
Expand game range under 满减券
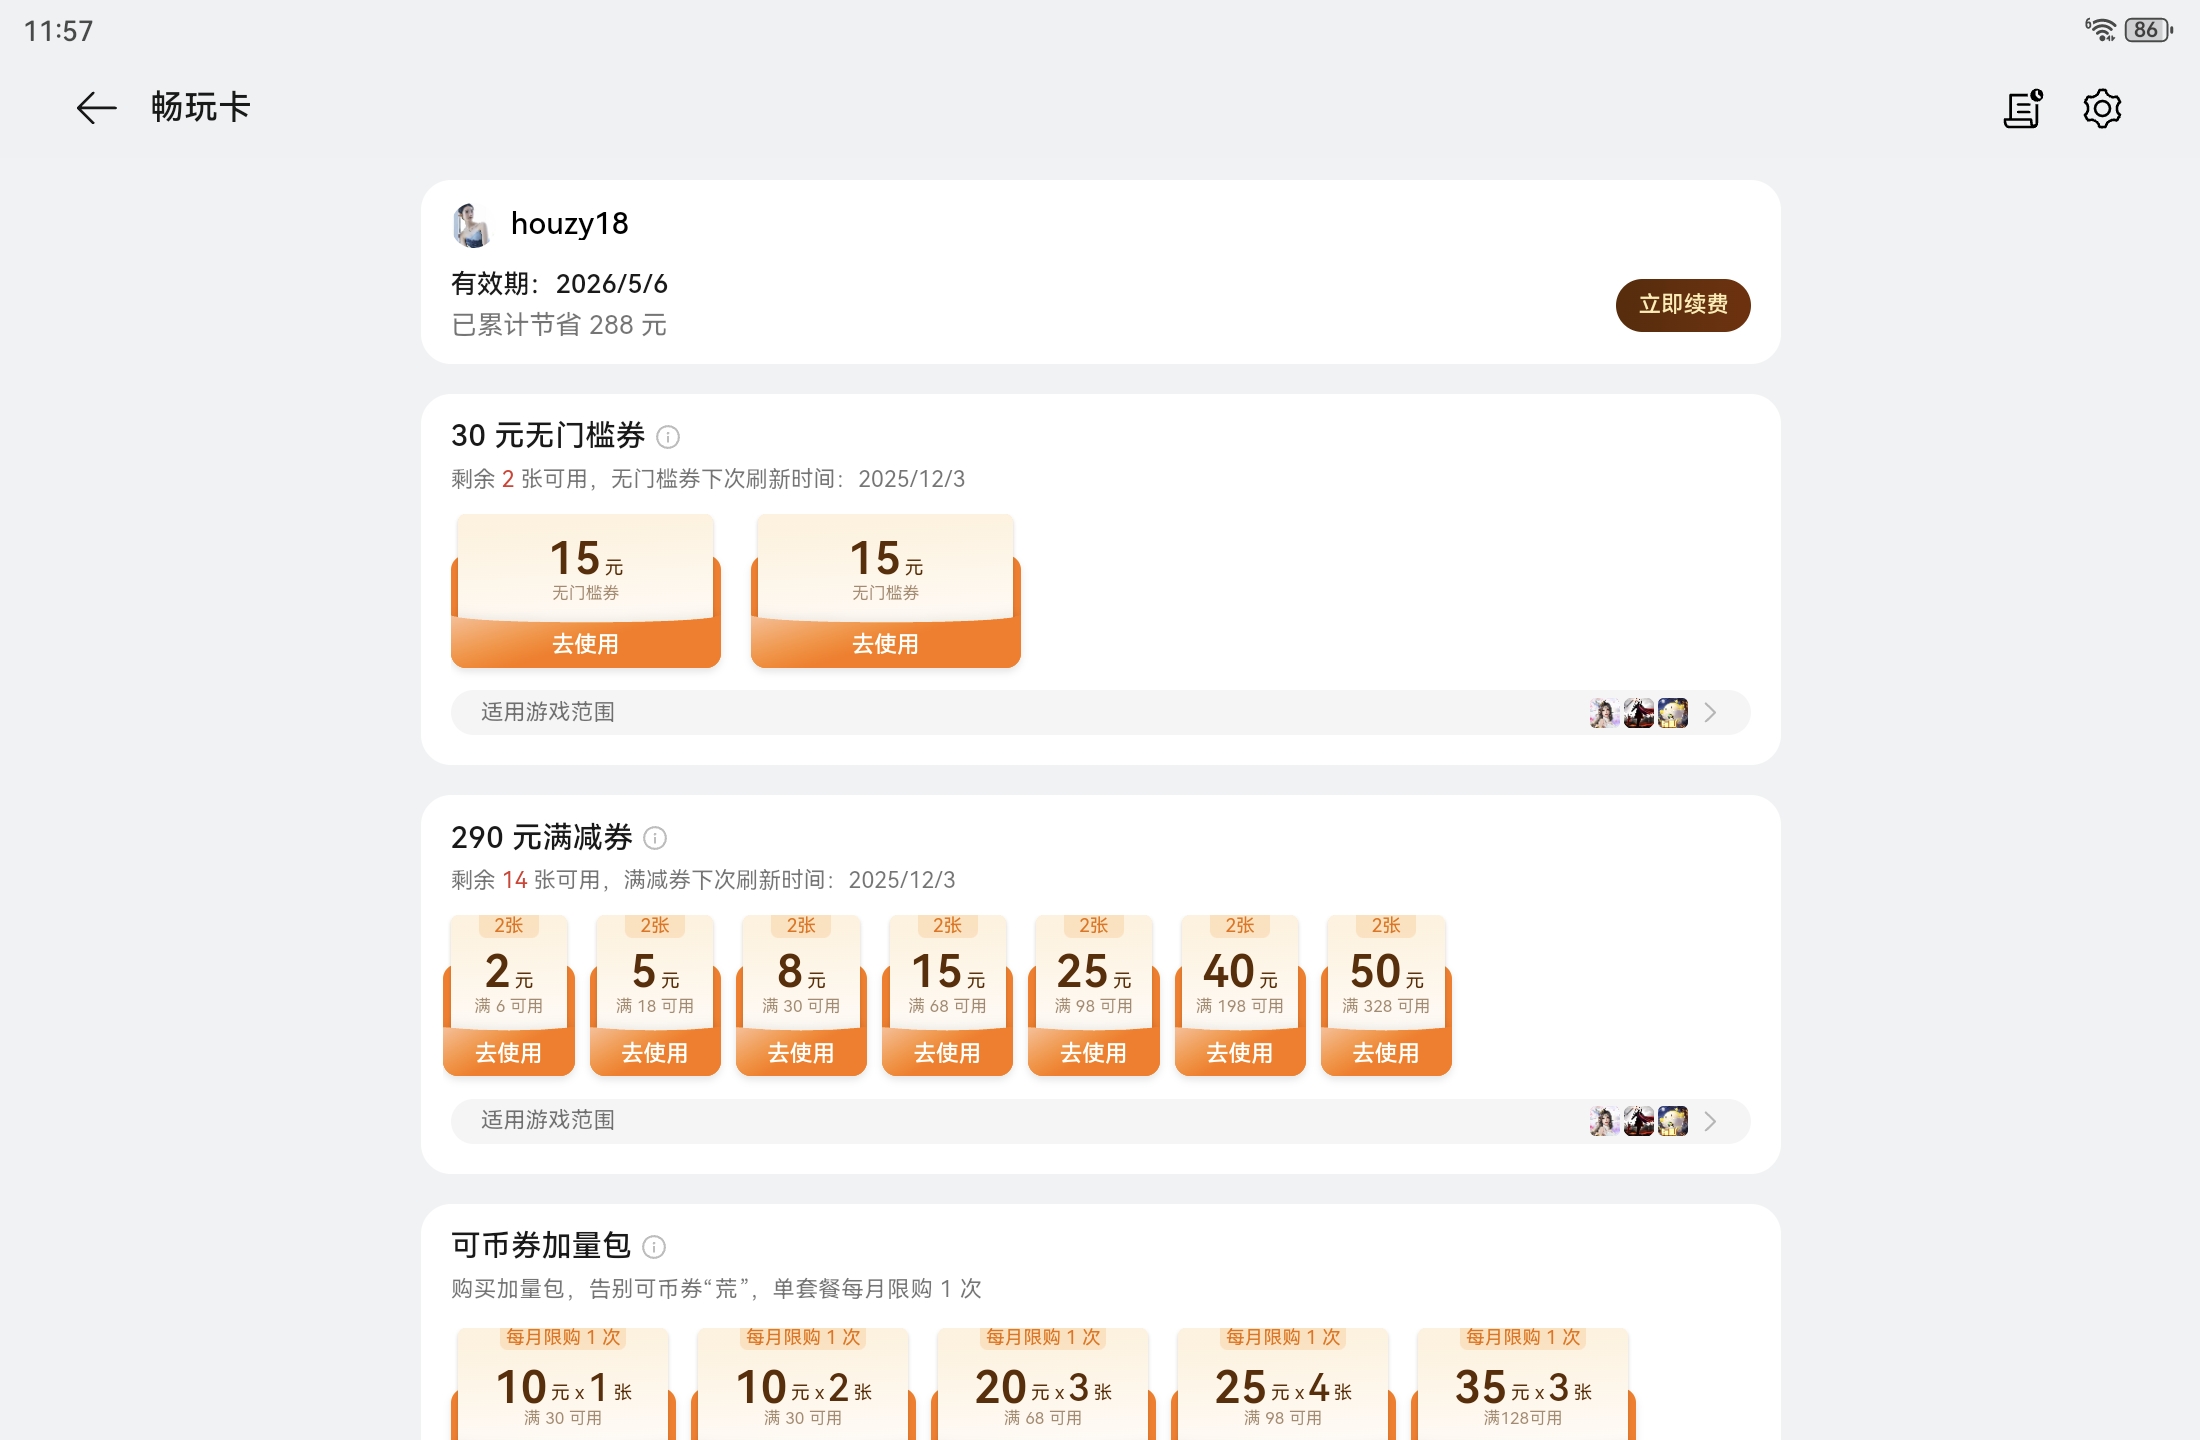coord(1100,1121)
